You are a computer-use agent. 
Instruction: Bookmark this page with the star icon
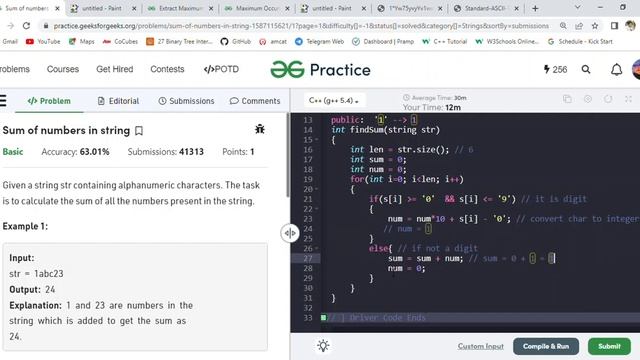tap(595, 26)
